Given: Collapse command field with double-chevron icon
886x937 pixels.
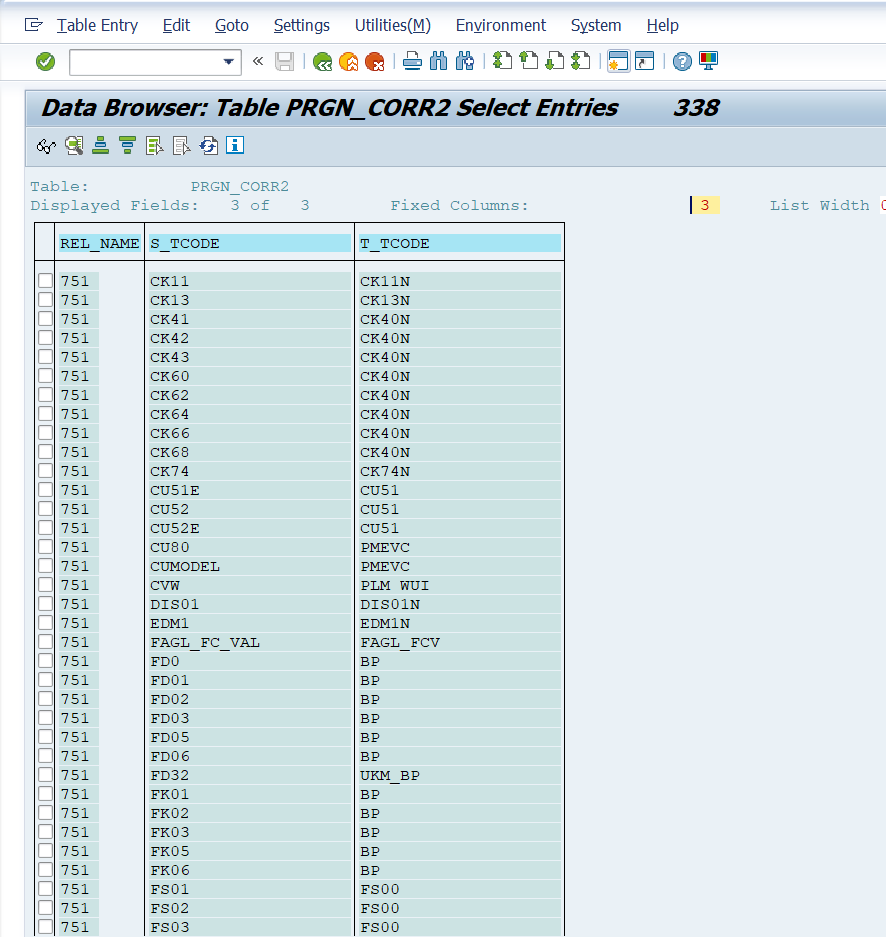Looking at the screenshot, I should (258, 61).
